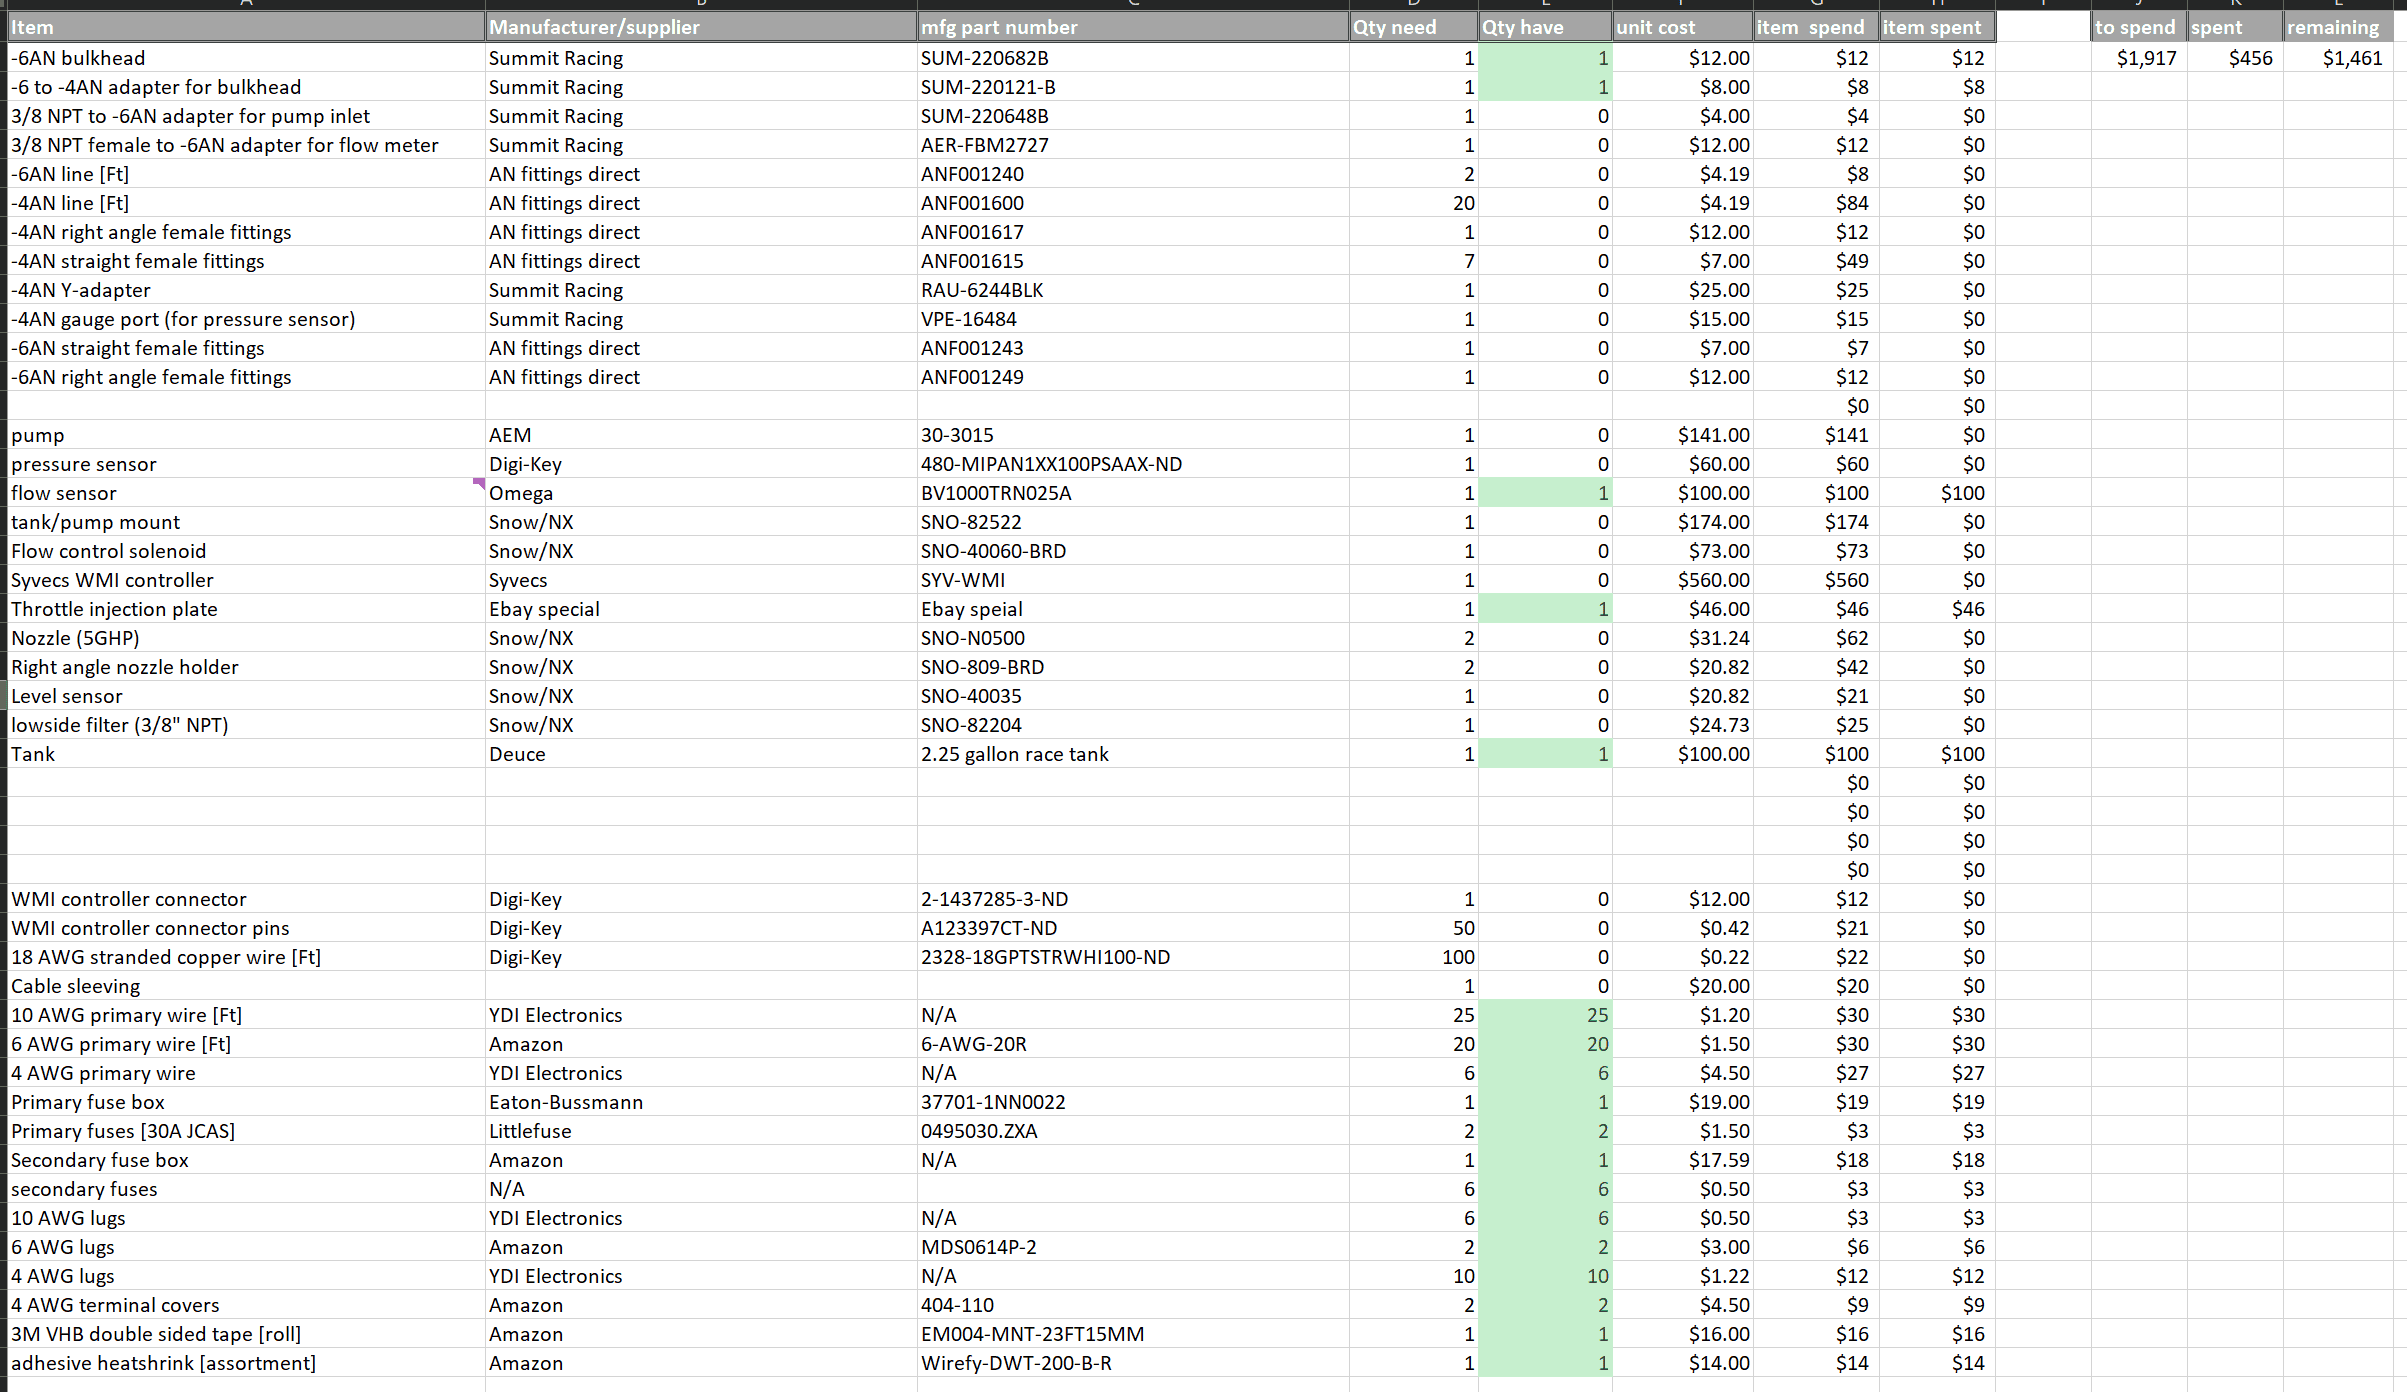Select the 'remaining' header cell
The height and width of the screenshot is (1392, 2407).
pyautogui.click(x=2338, y=27)
